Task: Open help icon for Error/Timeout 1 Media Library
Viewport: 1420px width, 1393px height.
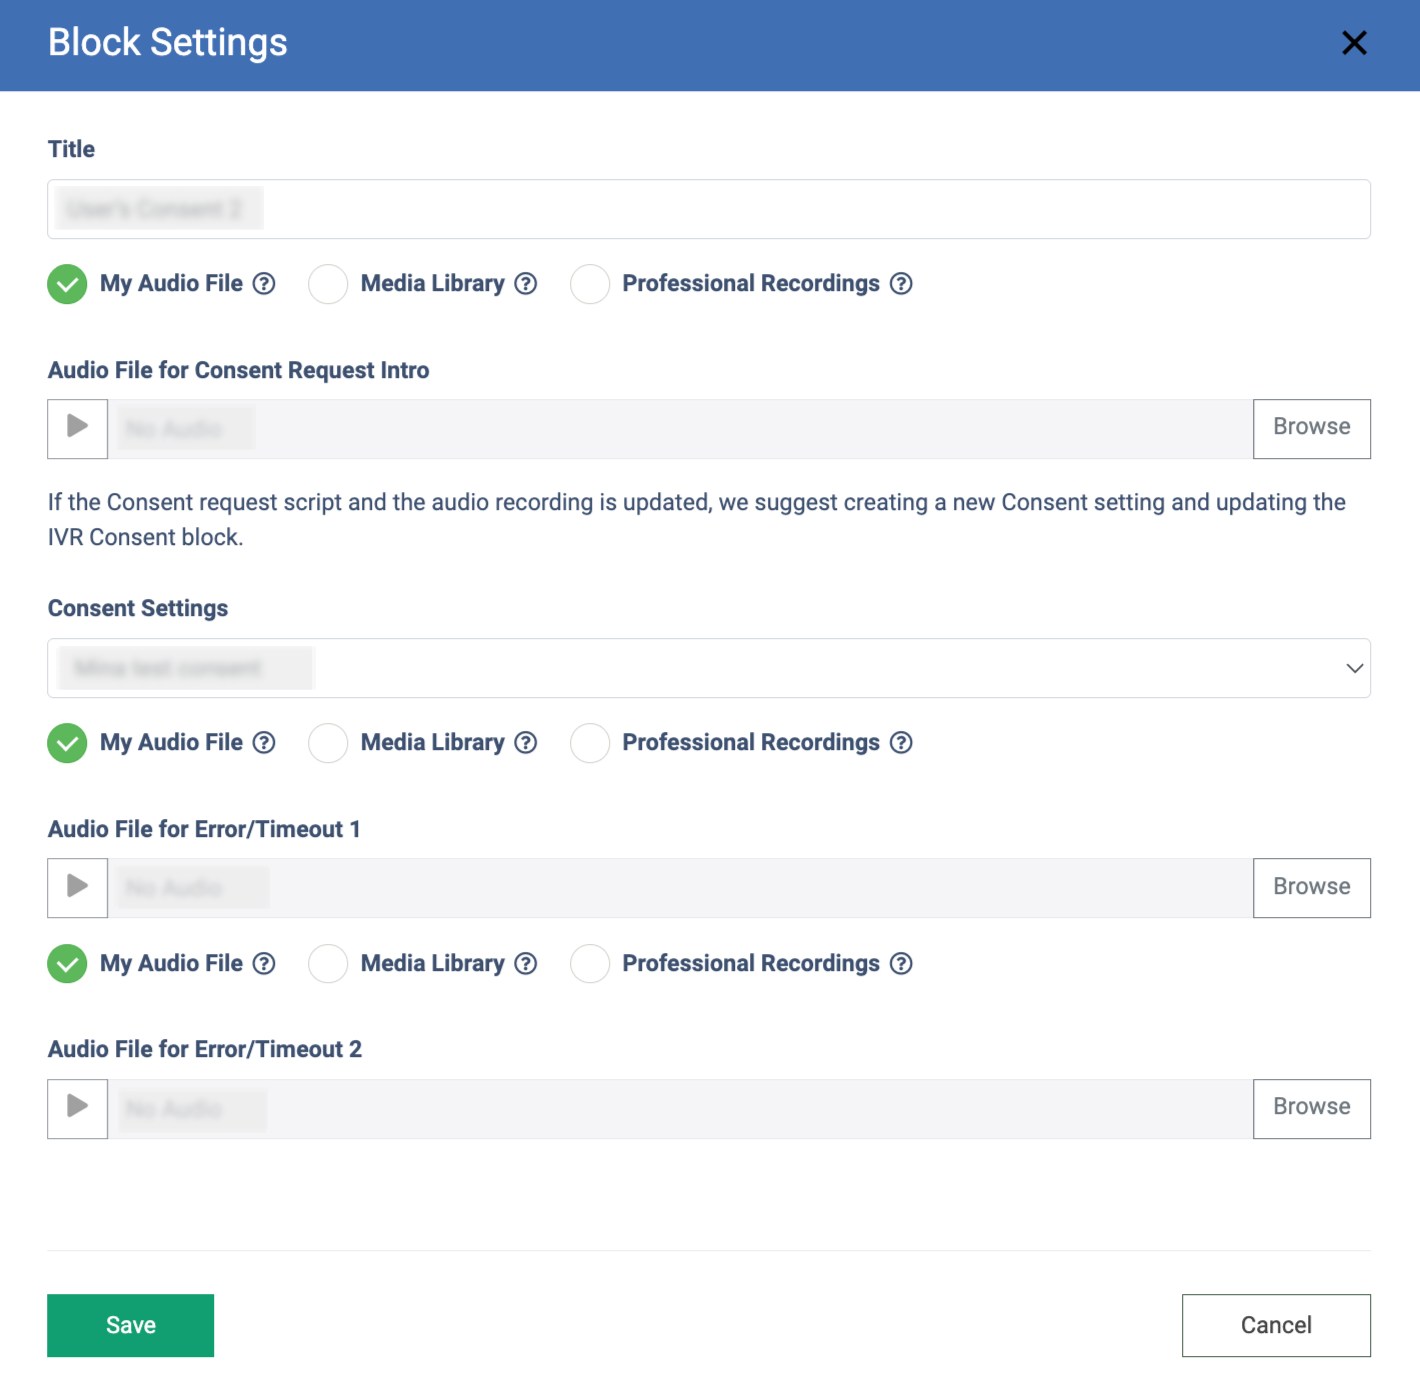Action: (526, 743)
